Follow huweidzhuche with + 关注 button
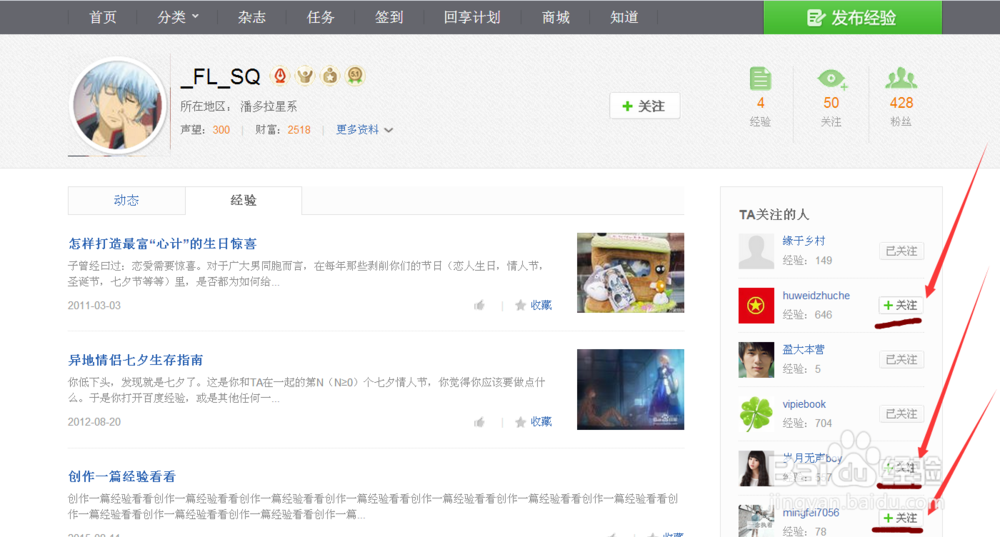Image resolution: width=1000 pixels, height=537 pixels. (x=901, y=305)
